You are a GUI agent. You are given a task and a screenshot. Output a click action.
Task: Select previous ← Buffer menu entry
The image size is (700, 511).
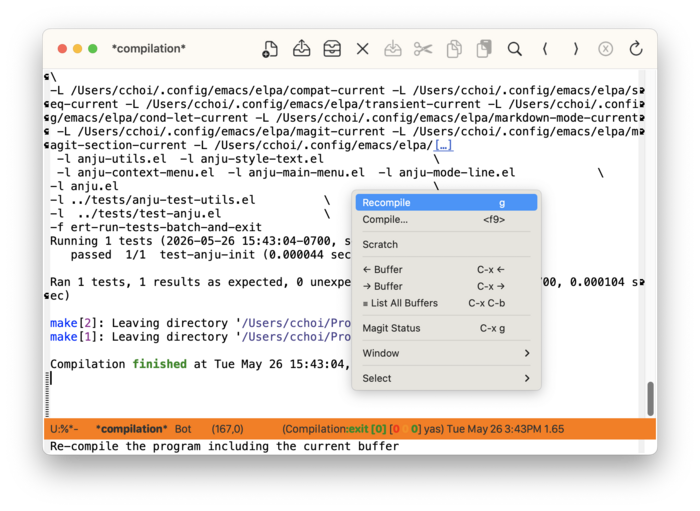446,270
